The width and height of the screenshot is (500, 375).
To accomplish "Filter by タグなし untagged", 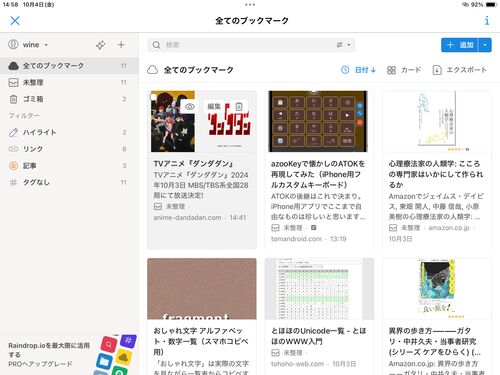I will [x=69, y=182].
